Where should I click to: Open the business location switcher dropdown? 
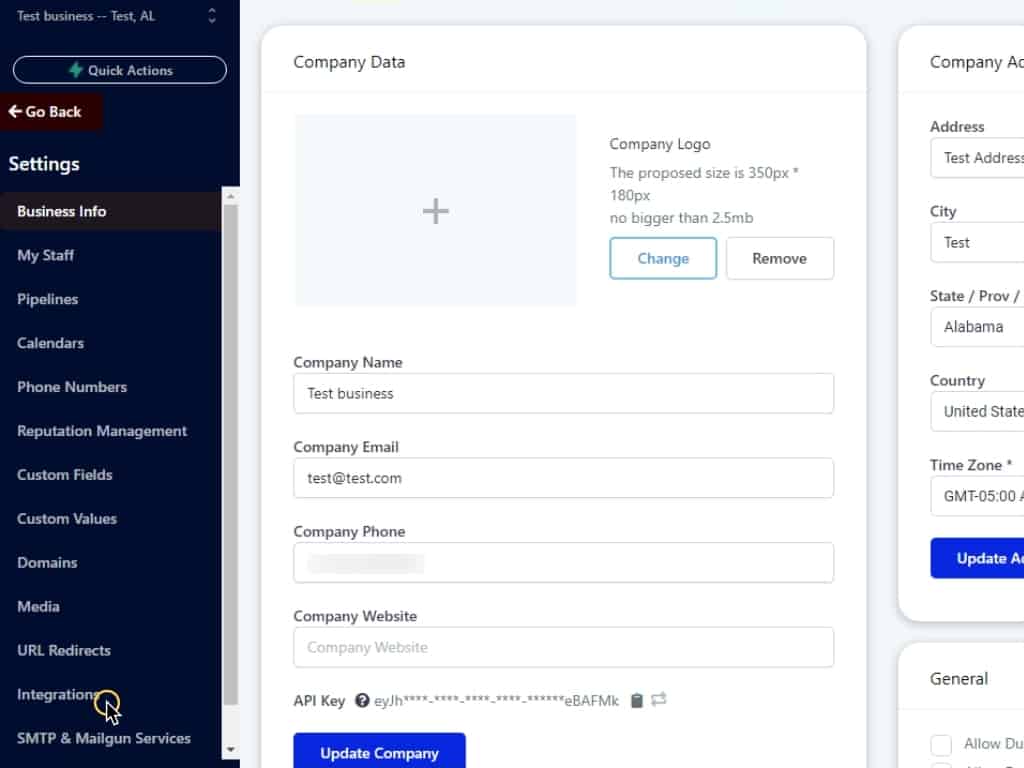tap(211, 16)
